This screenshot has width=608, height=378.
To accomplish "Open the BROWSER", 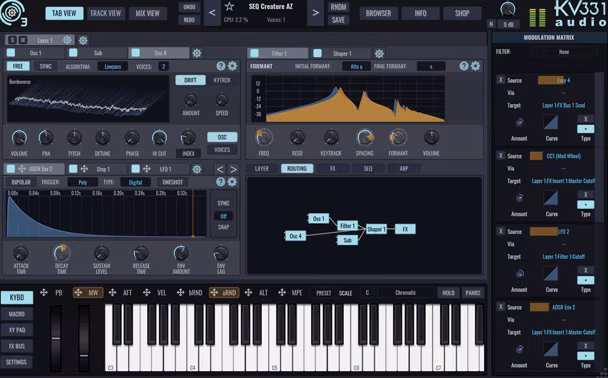I will pos(378,13).
